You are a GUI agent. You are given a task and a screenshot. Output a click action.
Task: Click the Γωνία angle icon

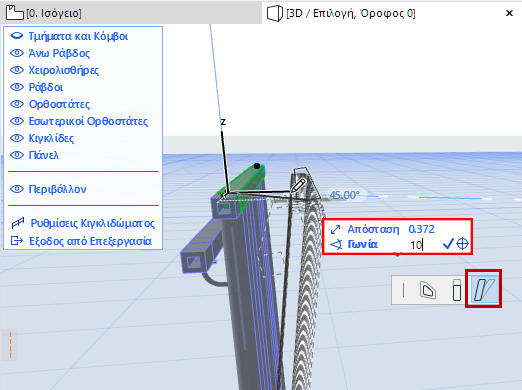(x=336, y=245)
